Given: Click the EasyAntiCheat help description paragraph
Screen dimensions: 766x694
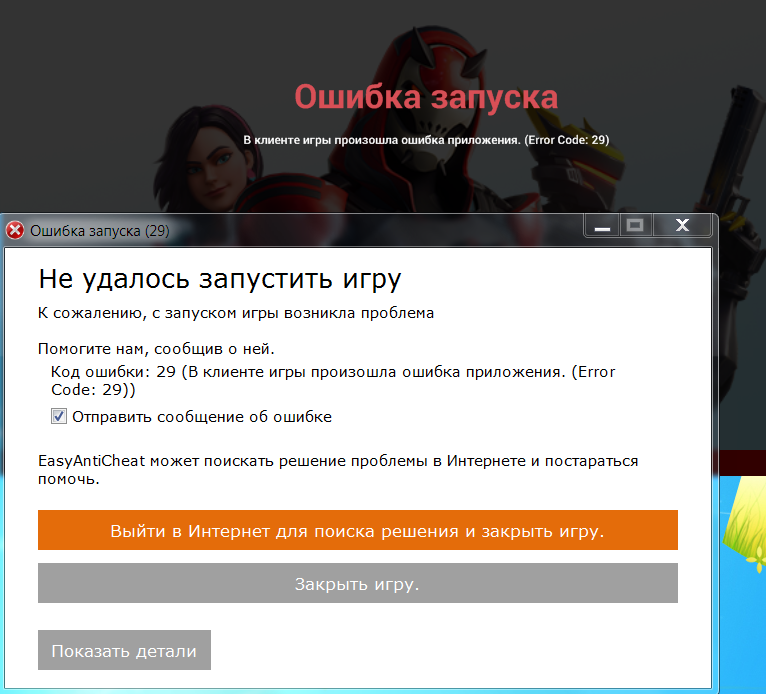Looking at the screenshot, I should [x=337, y=470].
